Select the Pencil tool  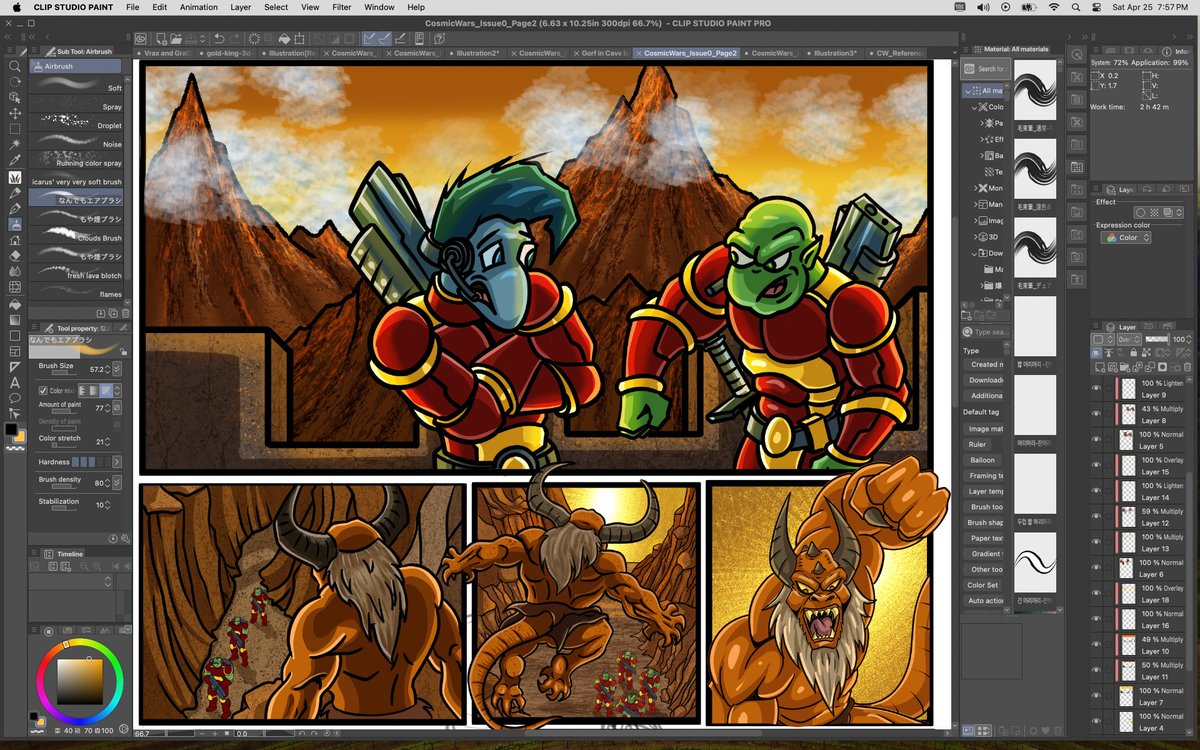14,193
